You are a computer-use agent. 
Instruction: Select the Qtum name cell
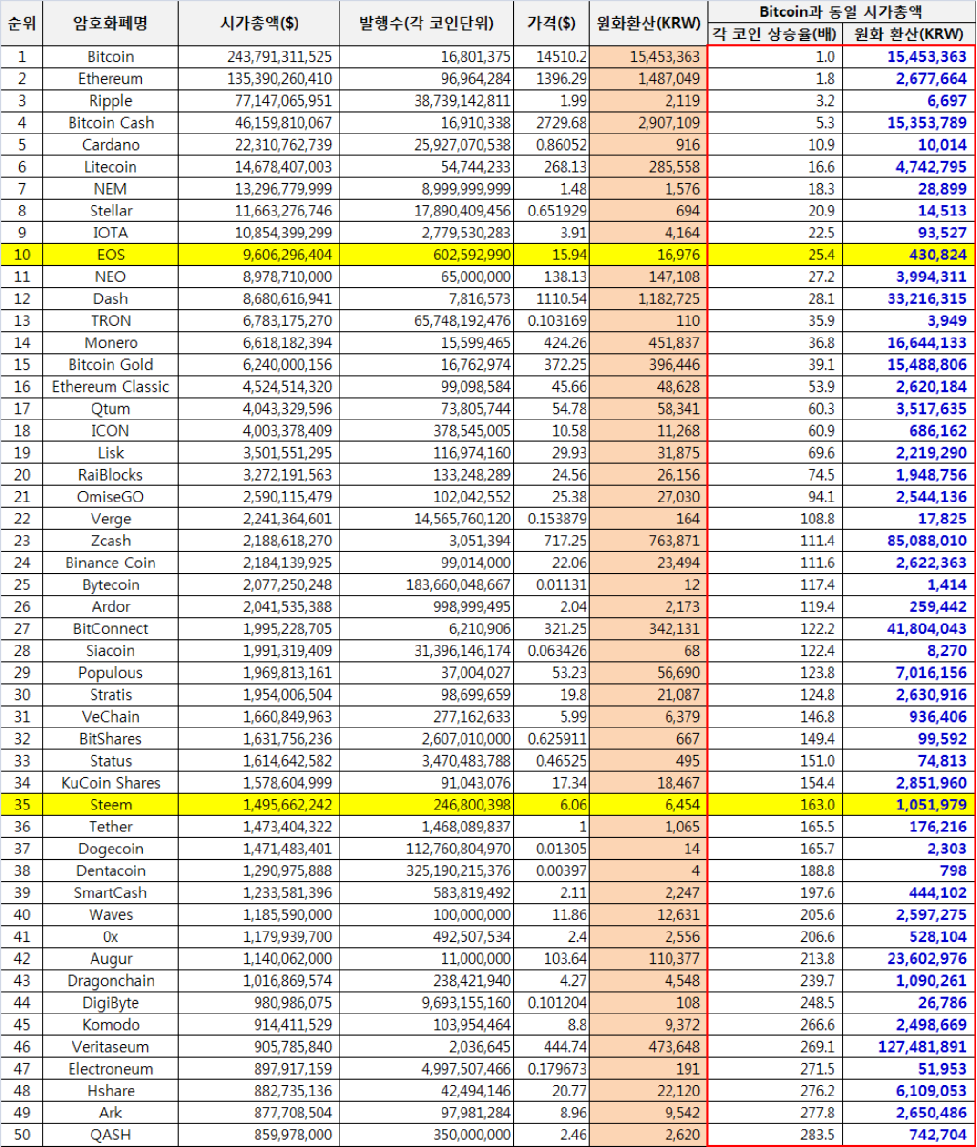(110, 408)
